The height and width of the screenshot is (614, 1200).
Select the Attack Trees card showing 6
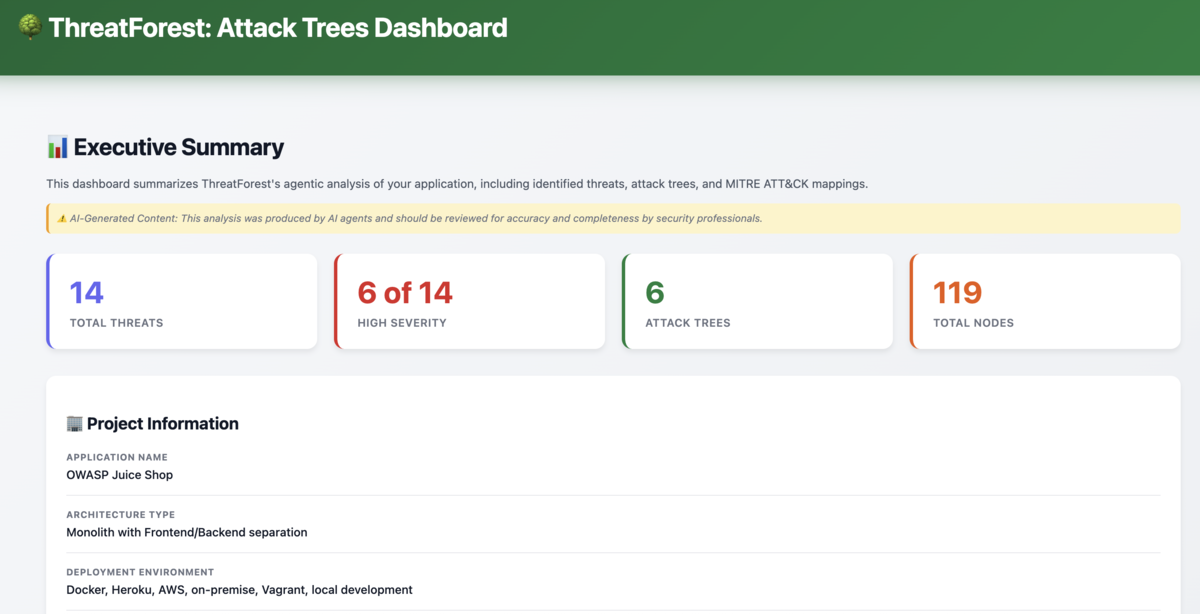click(757, 301)
